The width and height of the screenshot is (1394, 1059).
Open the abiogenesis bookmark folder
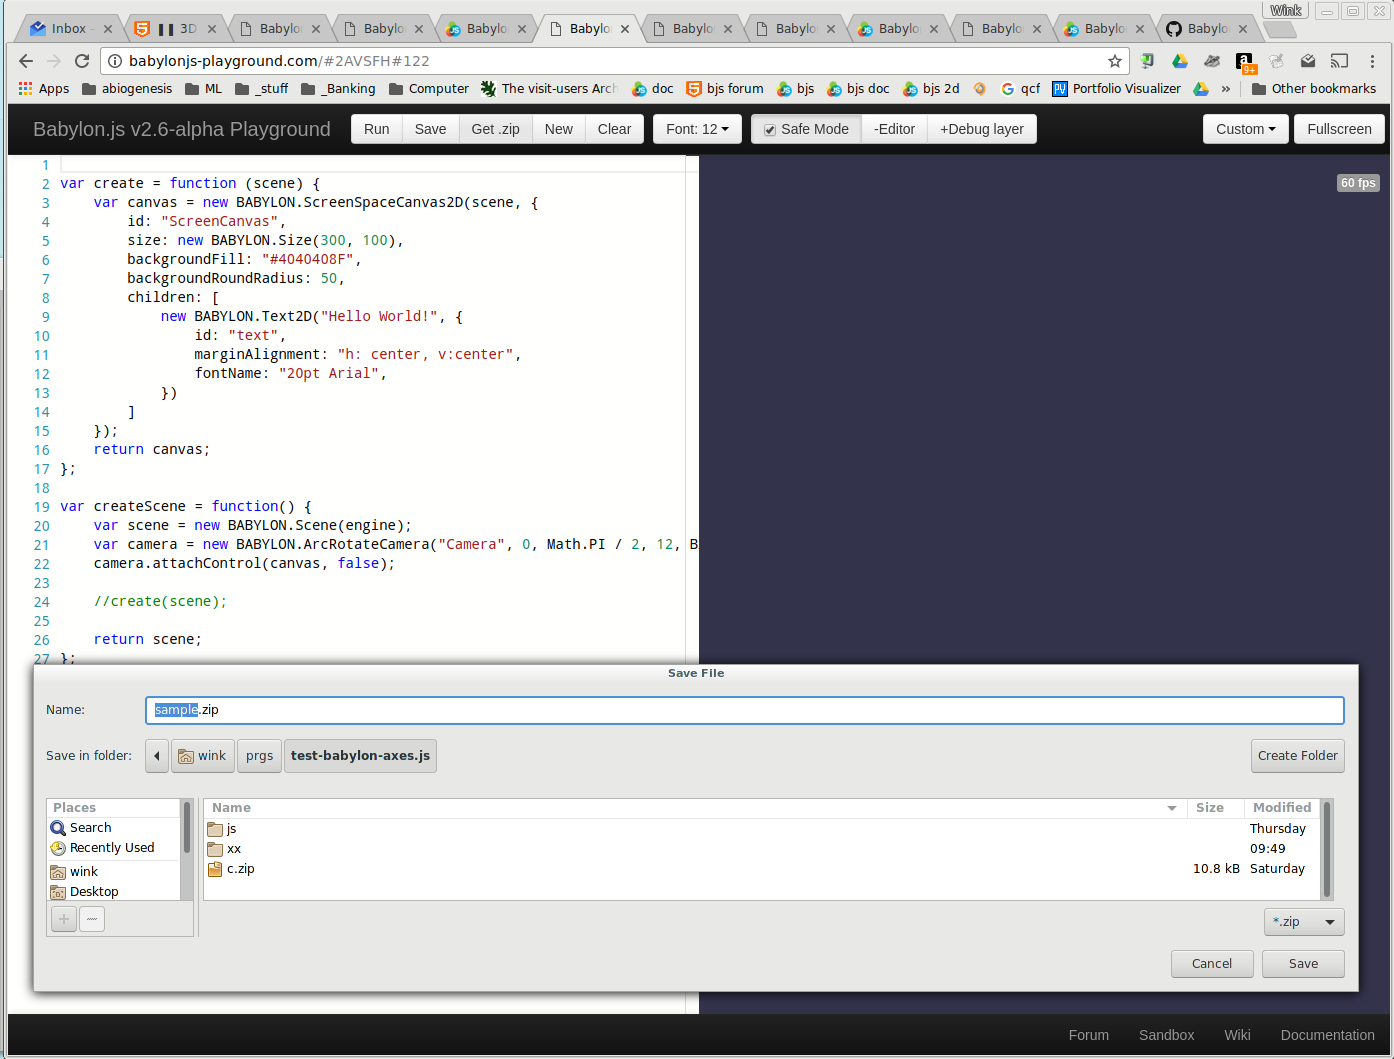[127, 89]
